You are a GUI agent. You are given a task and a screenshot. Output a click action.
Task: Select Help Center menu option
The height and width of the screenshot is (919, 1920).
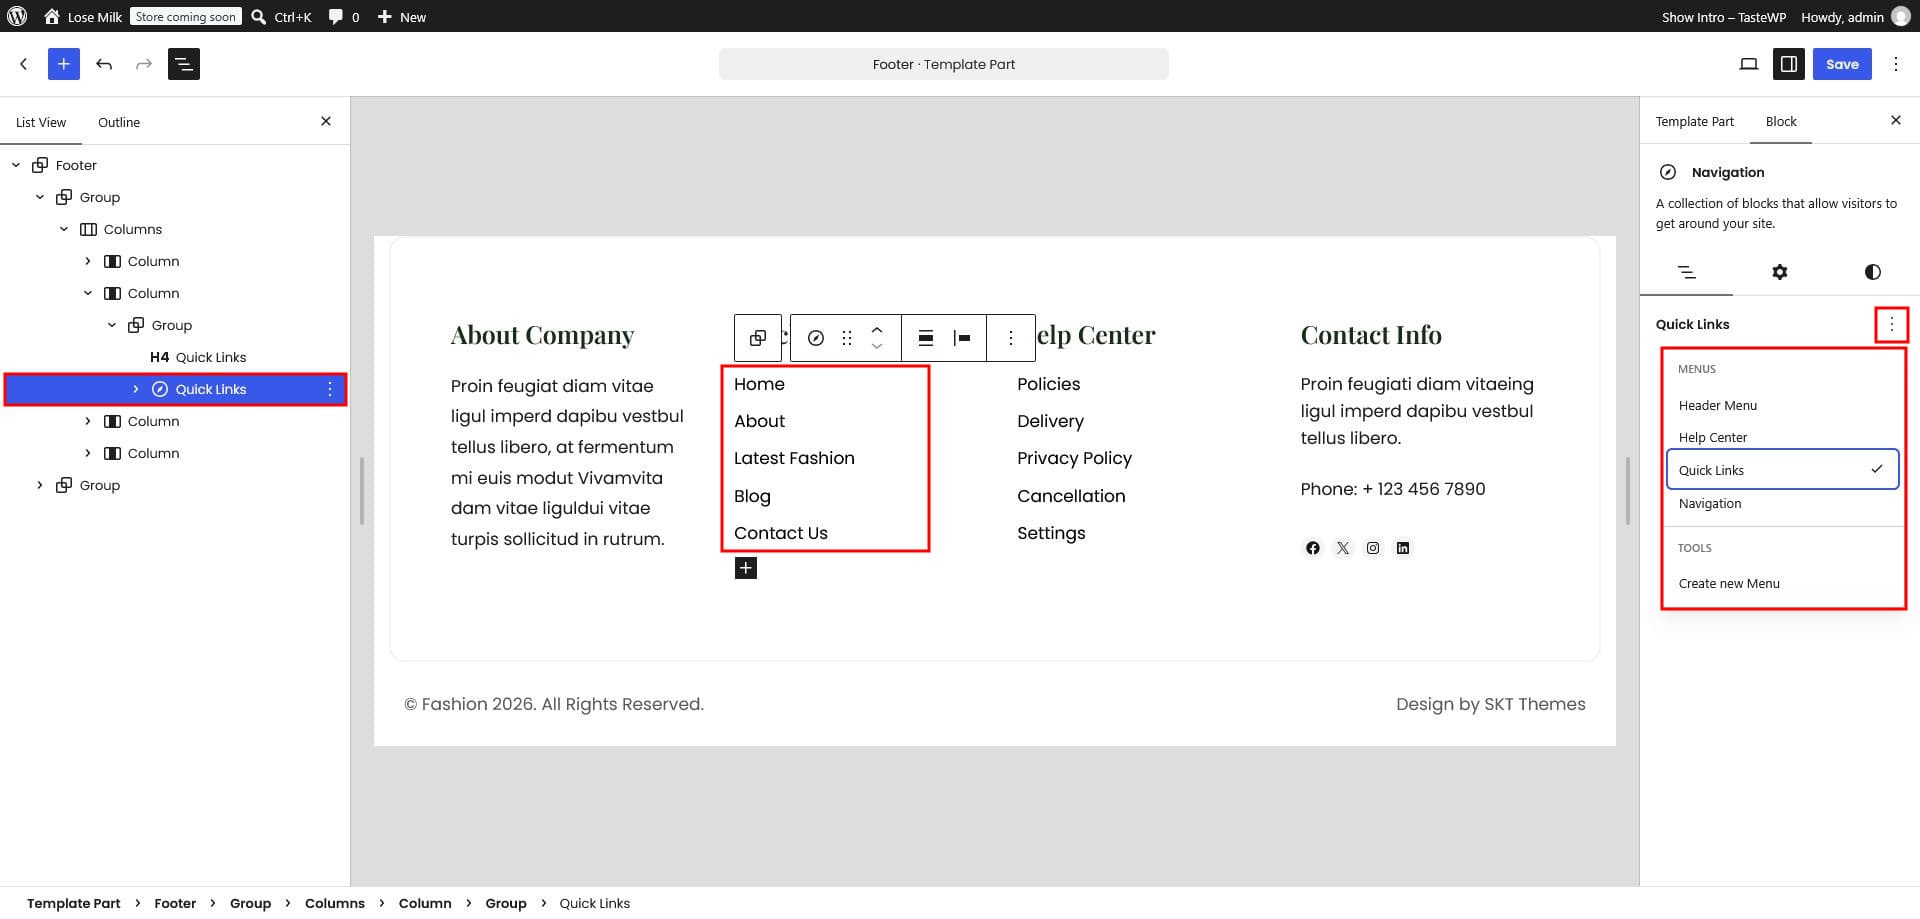pos(1783,437)
